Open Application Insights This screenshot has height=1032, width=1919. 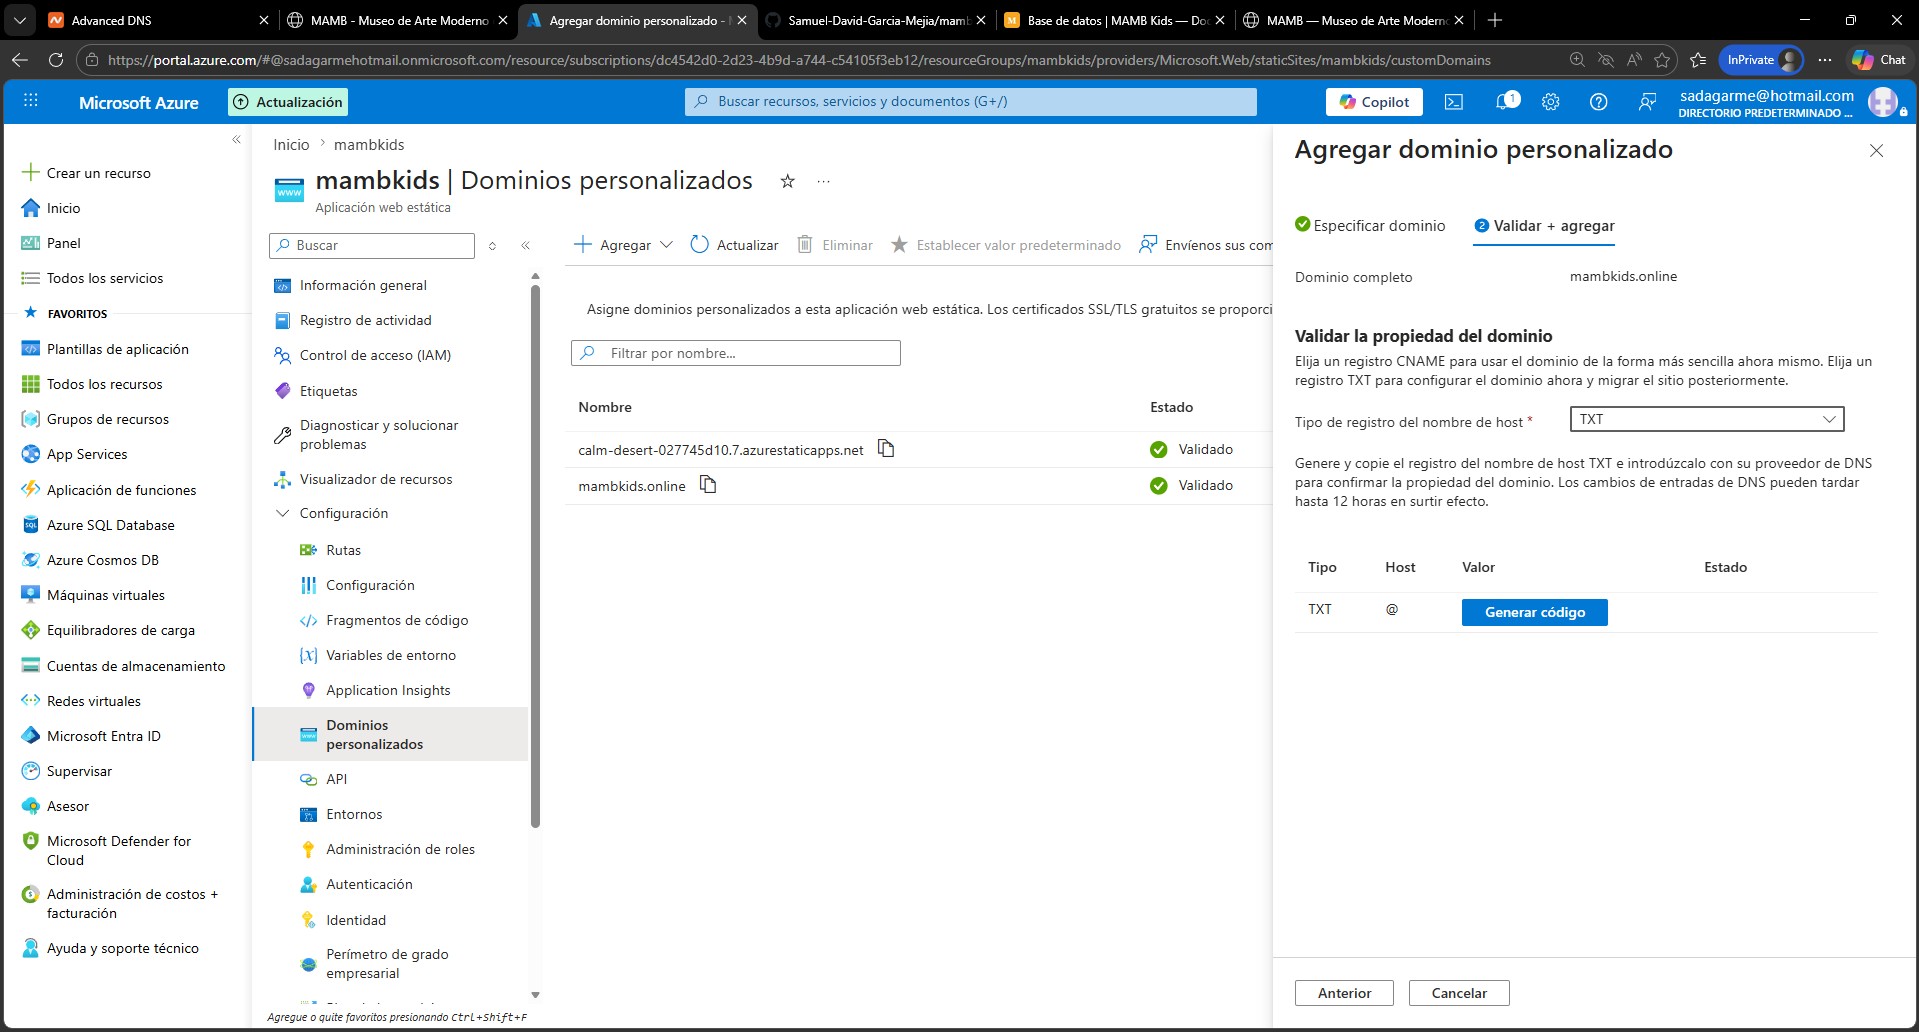(388, 690)
